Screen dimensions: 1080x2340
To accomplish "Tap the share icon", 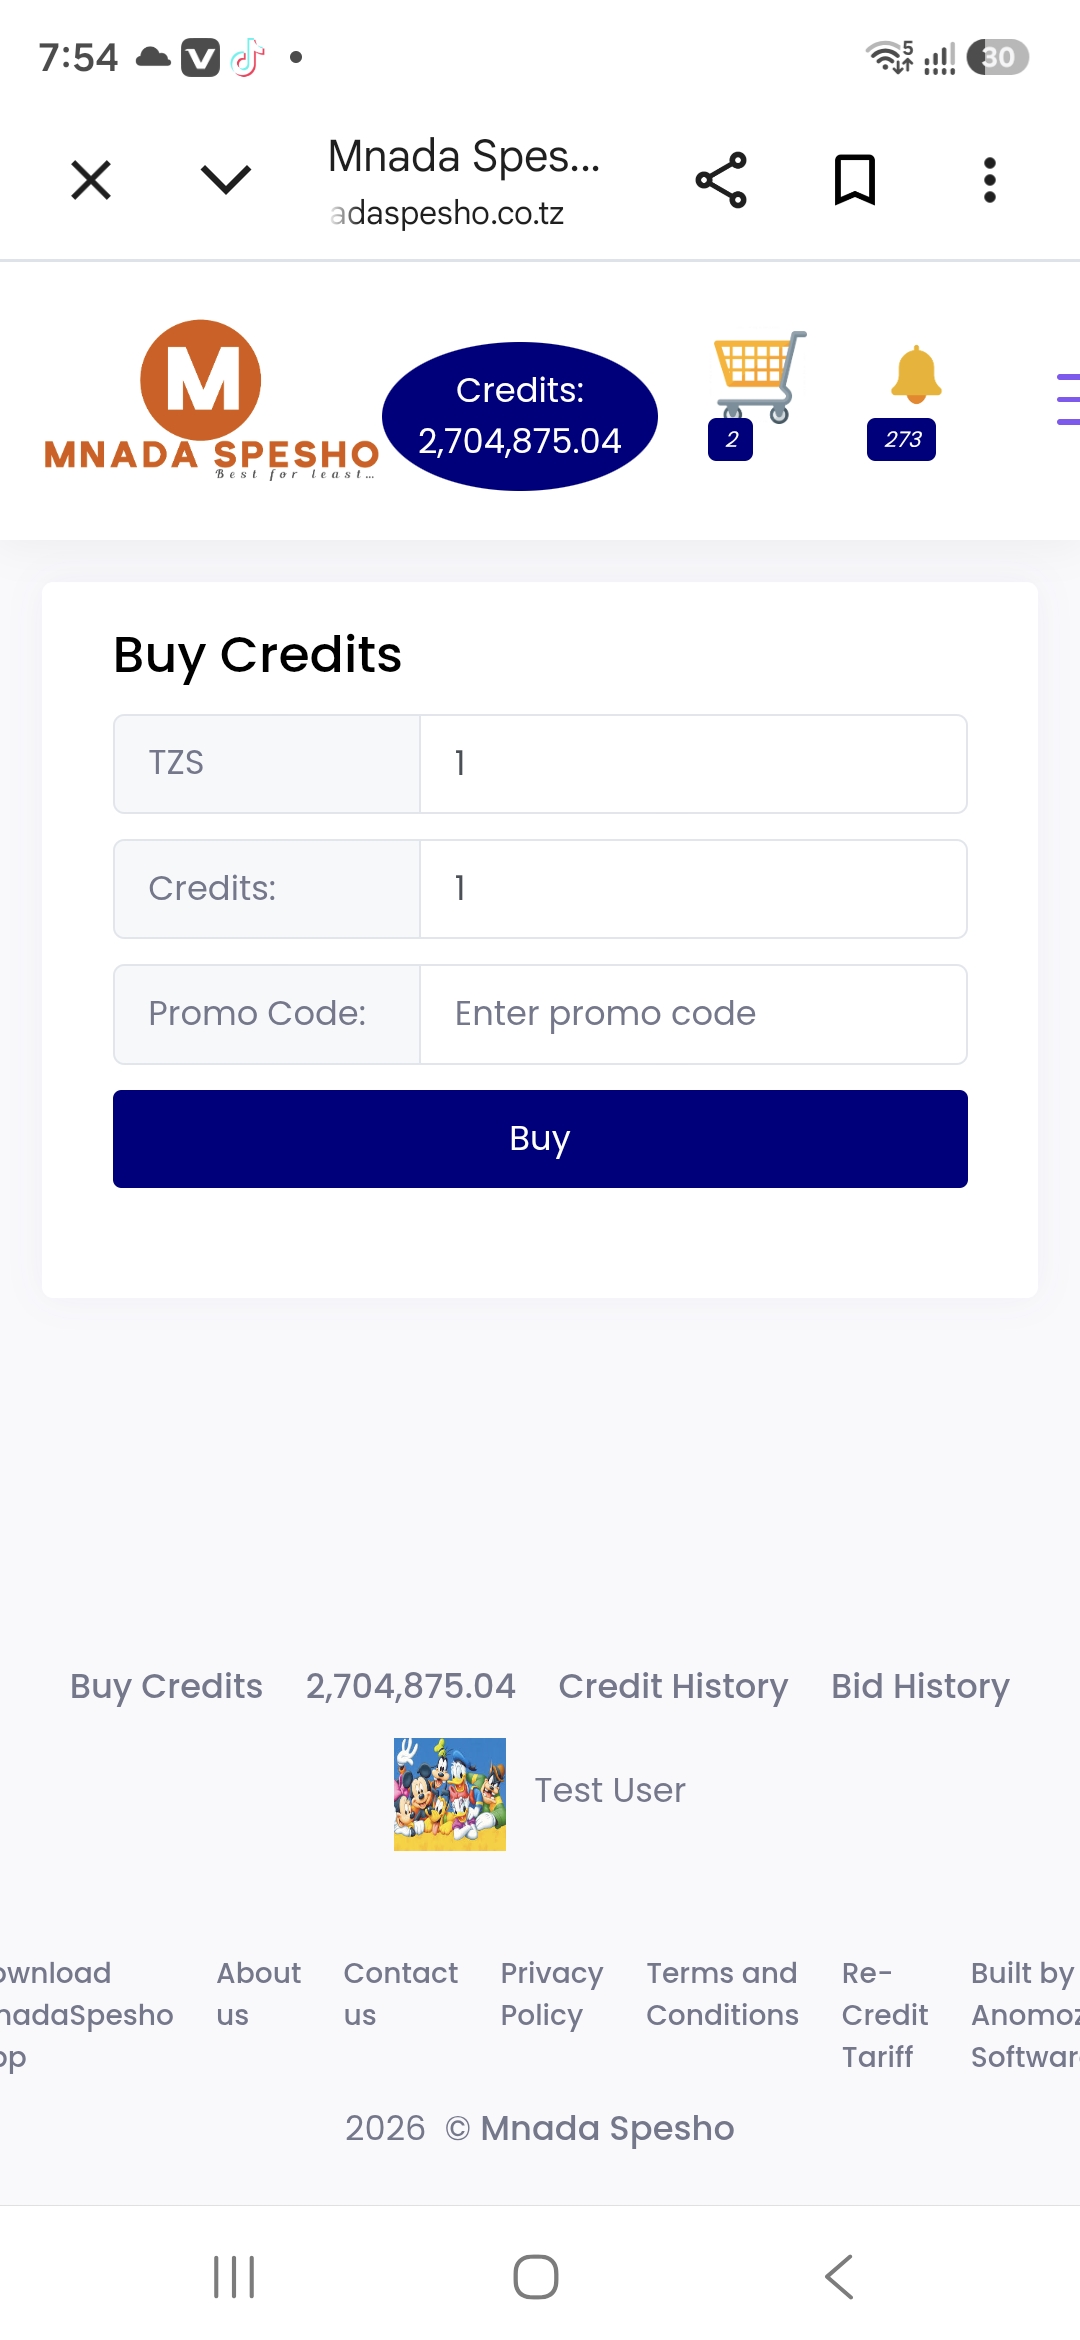I will (721, 180).
